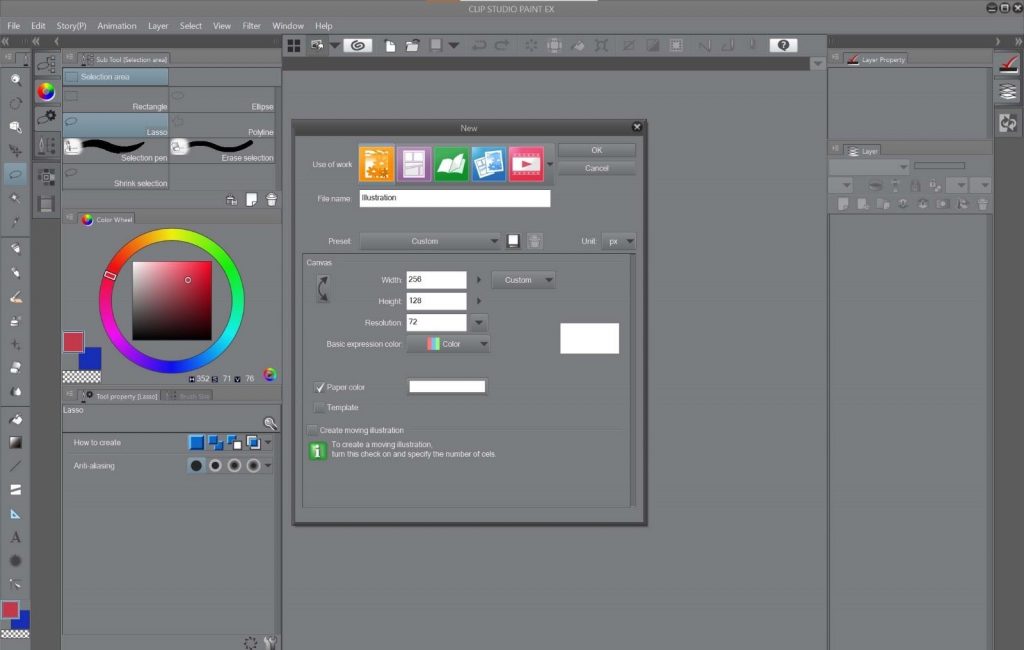Click the primary red color swatch
The height and width of the screenshot is (650, 1024).
point(74,343)
